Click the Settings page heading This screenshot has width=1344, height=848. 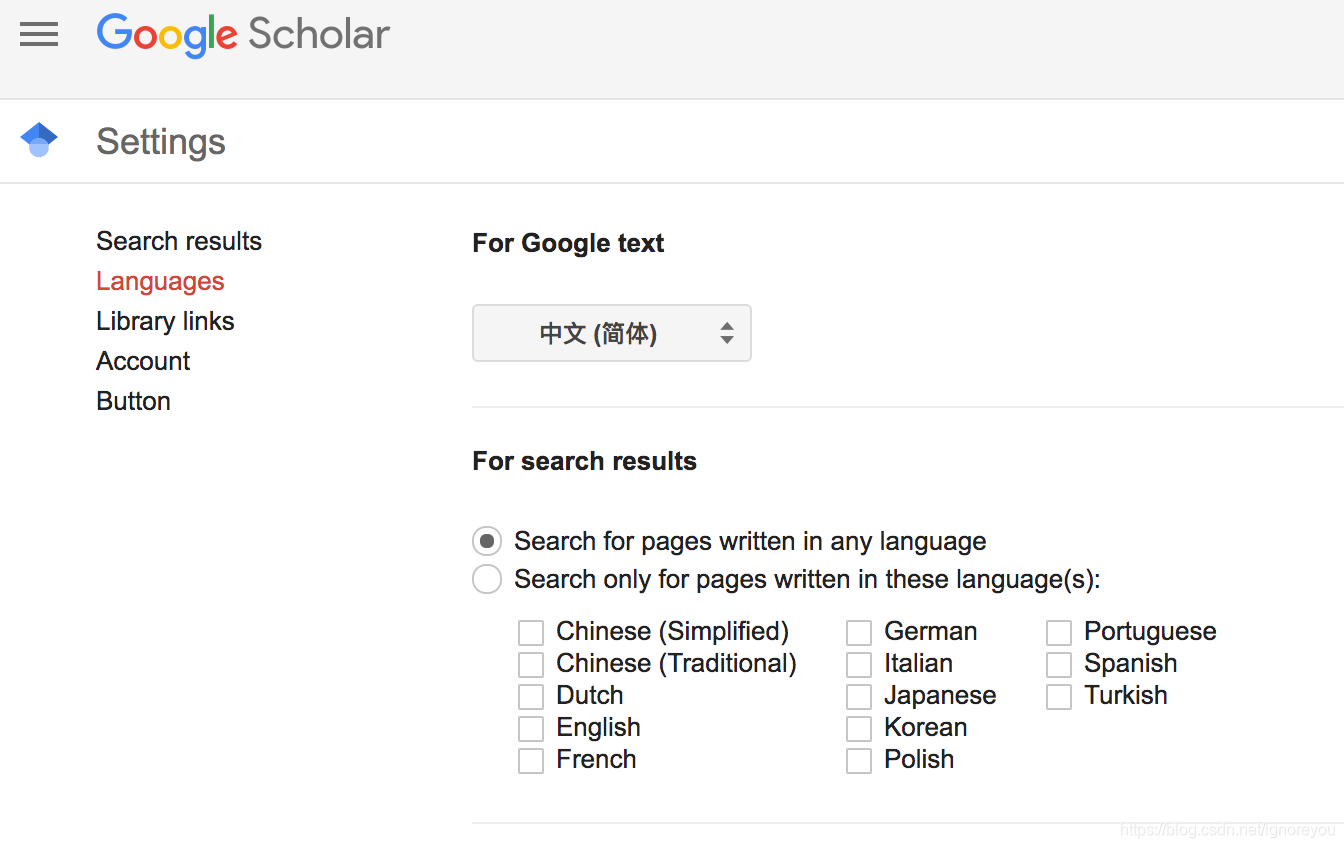click(160, 141)
